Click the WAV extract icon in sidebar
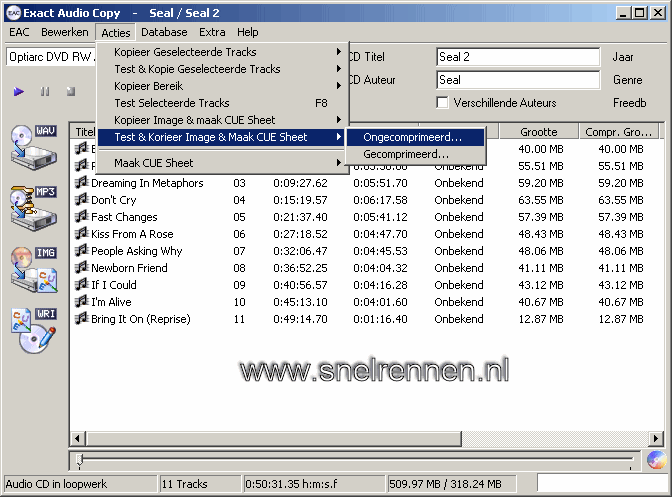The image size is (672, 497). coord(34,147)
